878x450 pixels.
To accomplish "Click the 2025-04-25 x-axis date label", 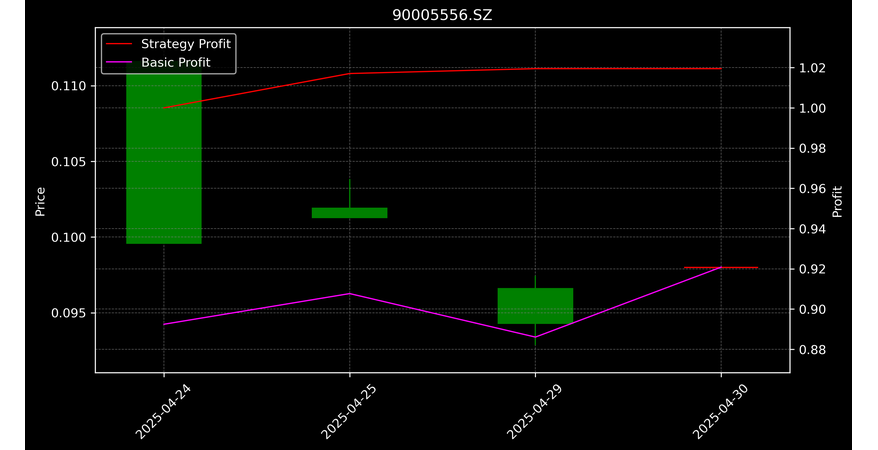I will (x=348, y=412).
